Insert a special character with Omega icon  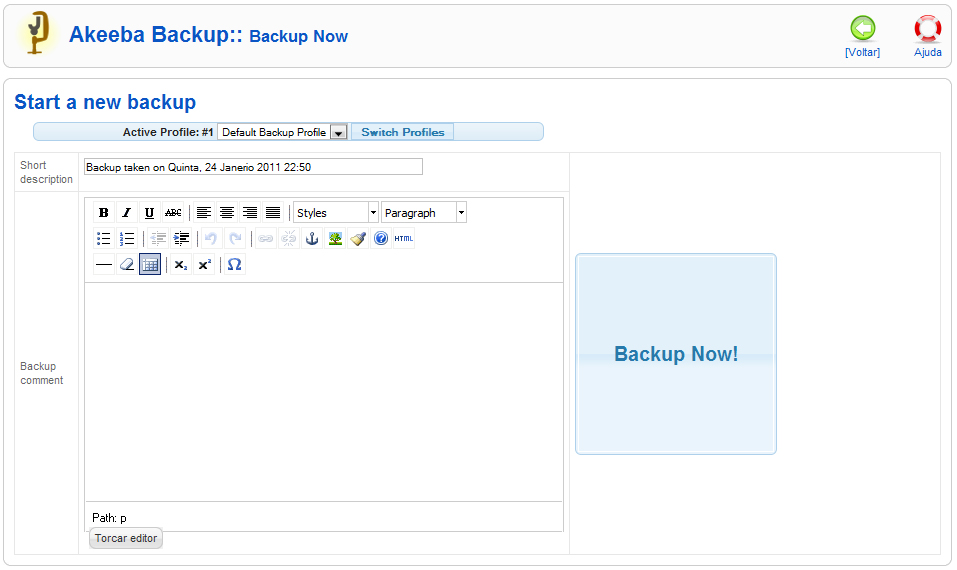pyautogui.click(x=234, y=264)
